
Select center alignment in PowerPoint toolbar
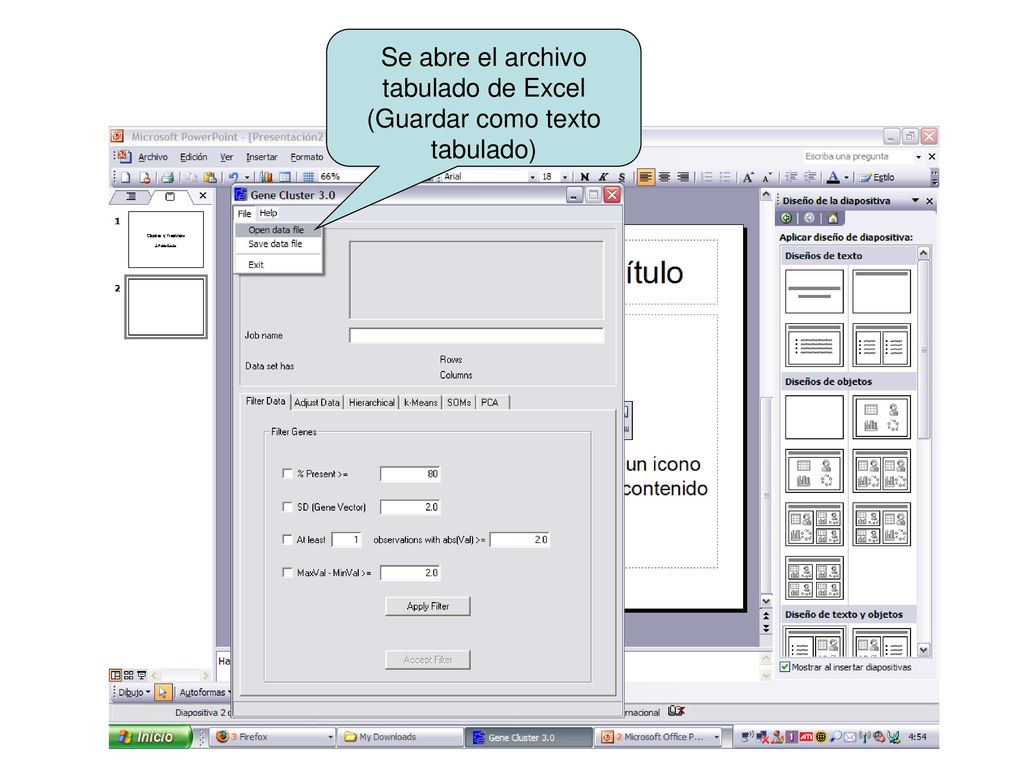[x=665, y=177]
